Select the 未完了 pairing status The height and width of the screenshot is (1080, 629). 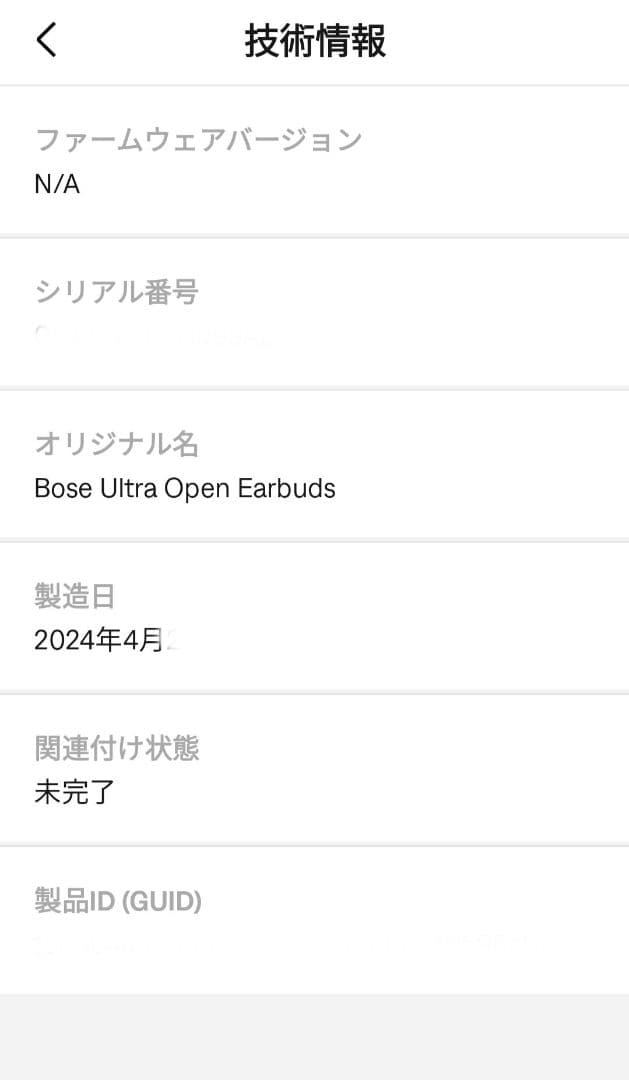point(70,793)
